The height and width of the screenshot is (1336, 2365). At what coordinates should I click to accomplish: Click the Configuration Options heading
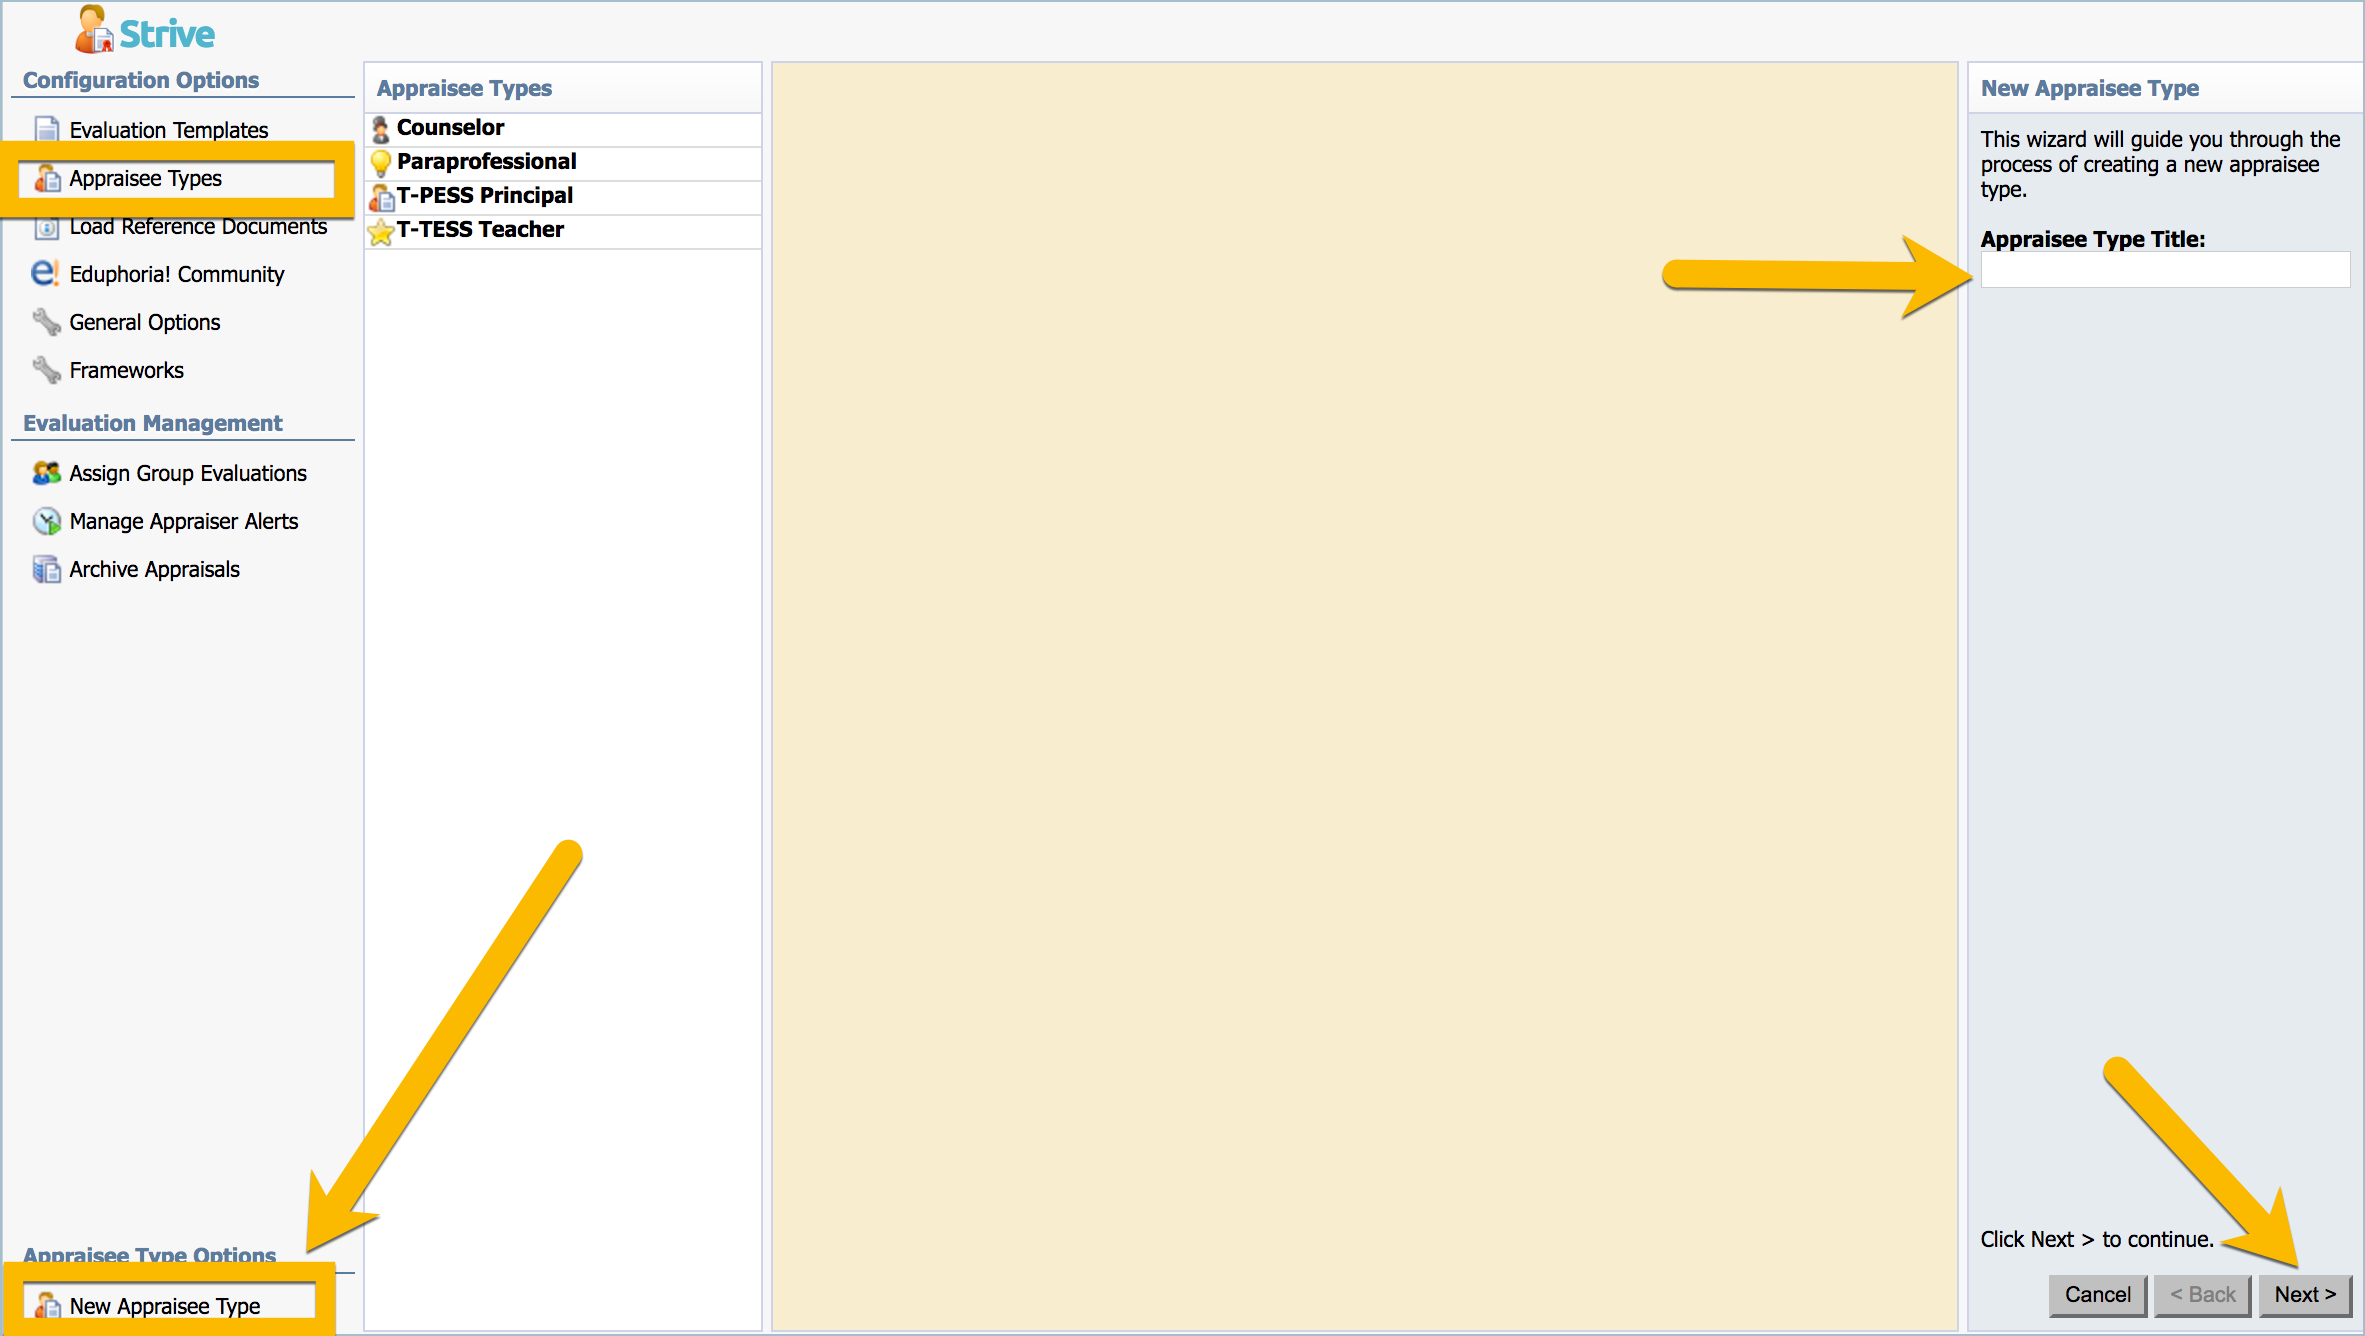(x=141, y=80)
